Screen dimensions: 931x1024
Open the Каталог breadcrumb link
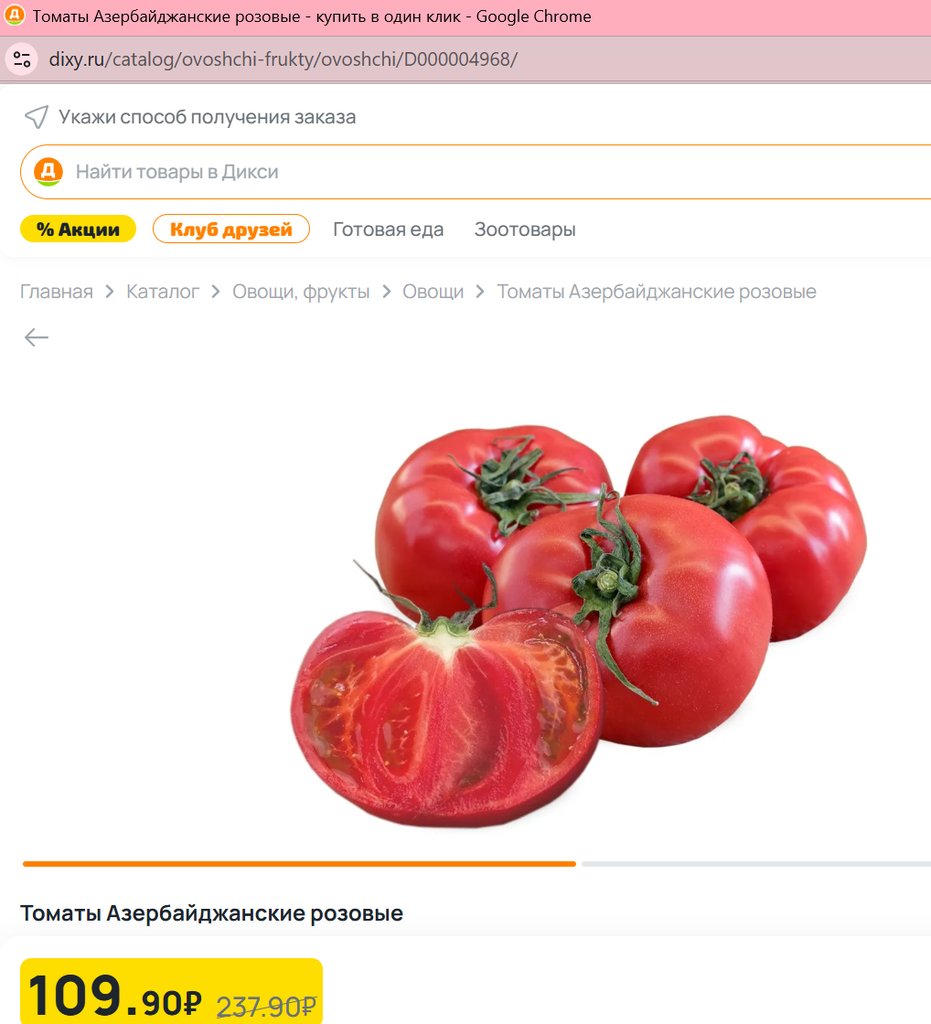pyautogui.click(x=163, y=291)
